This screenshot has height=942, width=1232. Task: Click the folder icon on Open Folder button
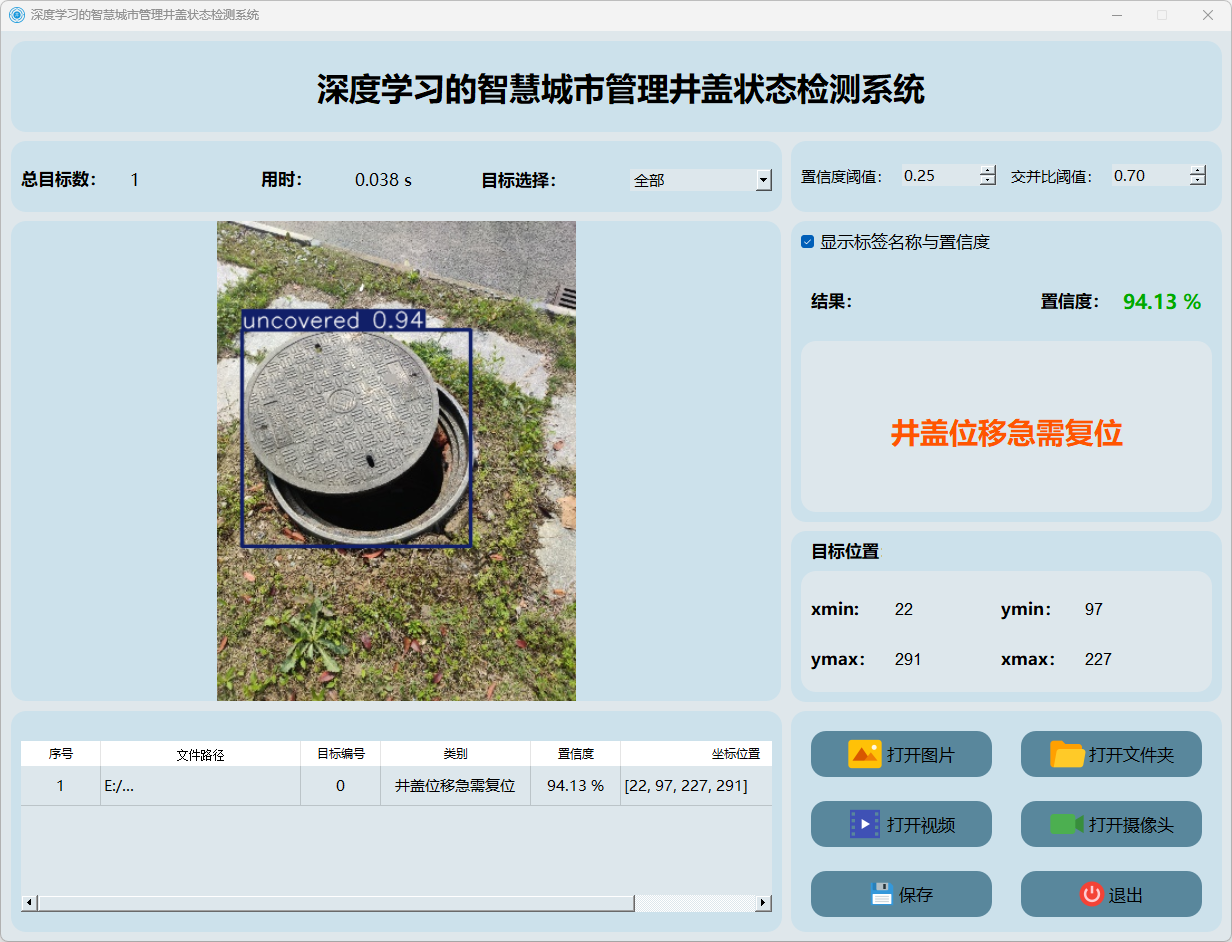(x=1067, y=754)
